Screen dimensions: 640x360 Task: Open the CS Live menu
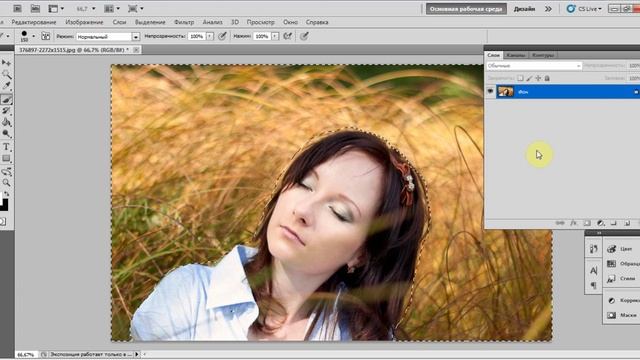point(584,9)
